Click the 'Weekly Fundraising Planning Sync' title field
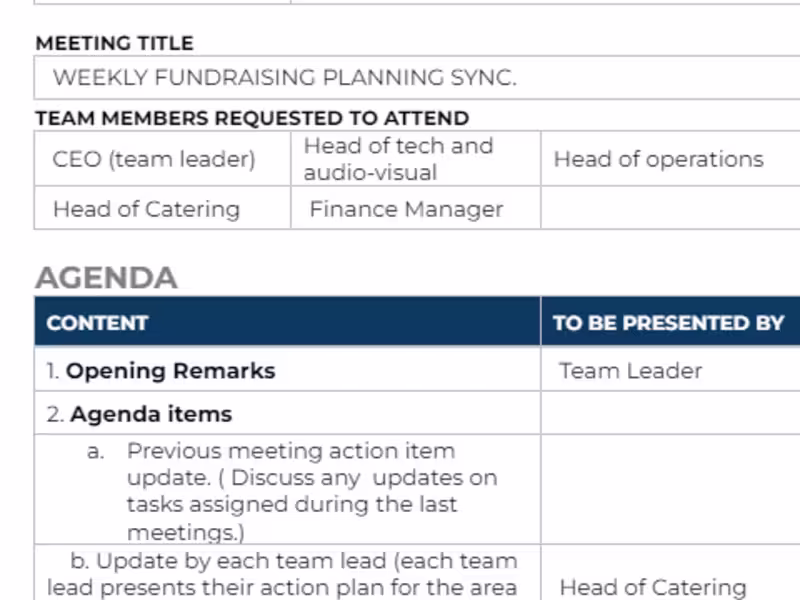 [x=284, y=77]
